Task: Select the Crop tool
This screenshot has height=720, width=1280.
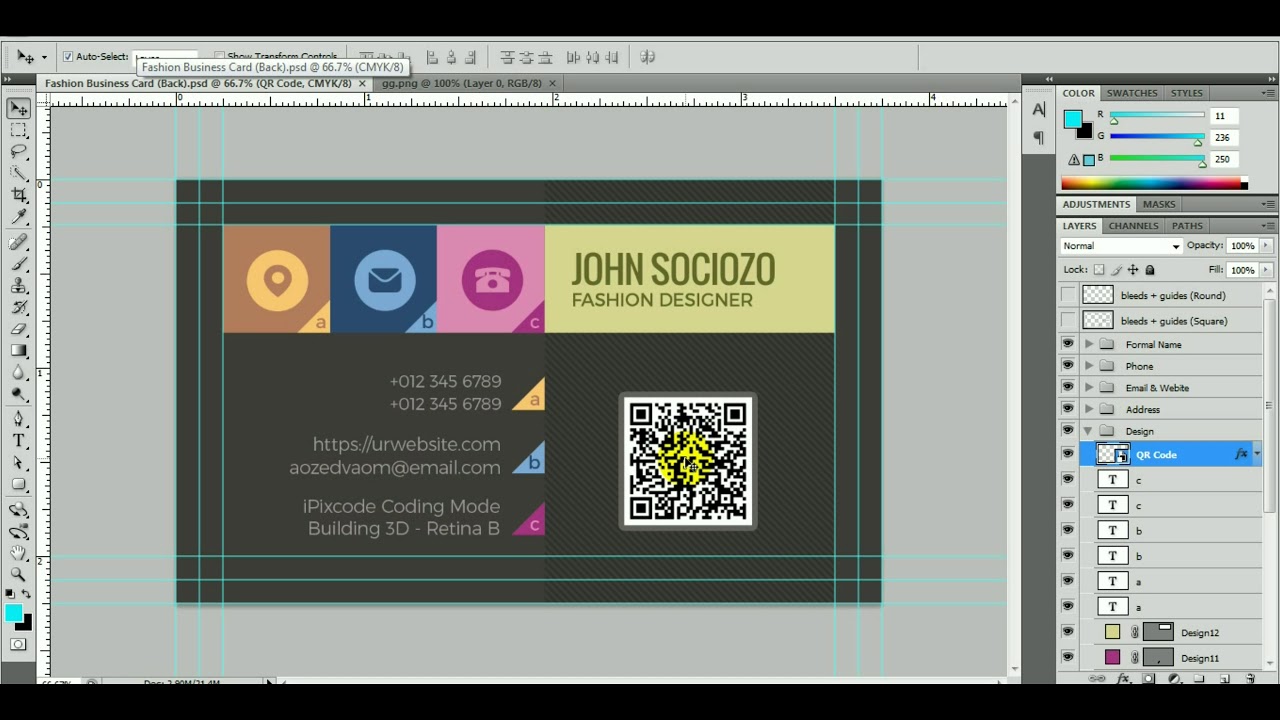Action: pyautogui.click(x=19, y=195)
